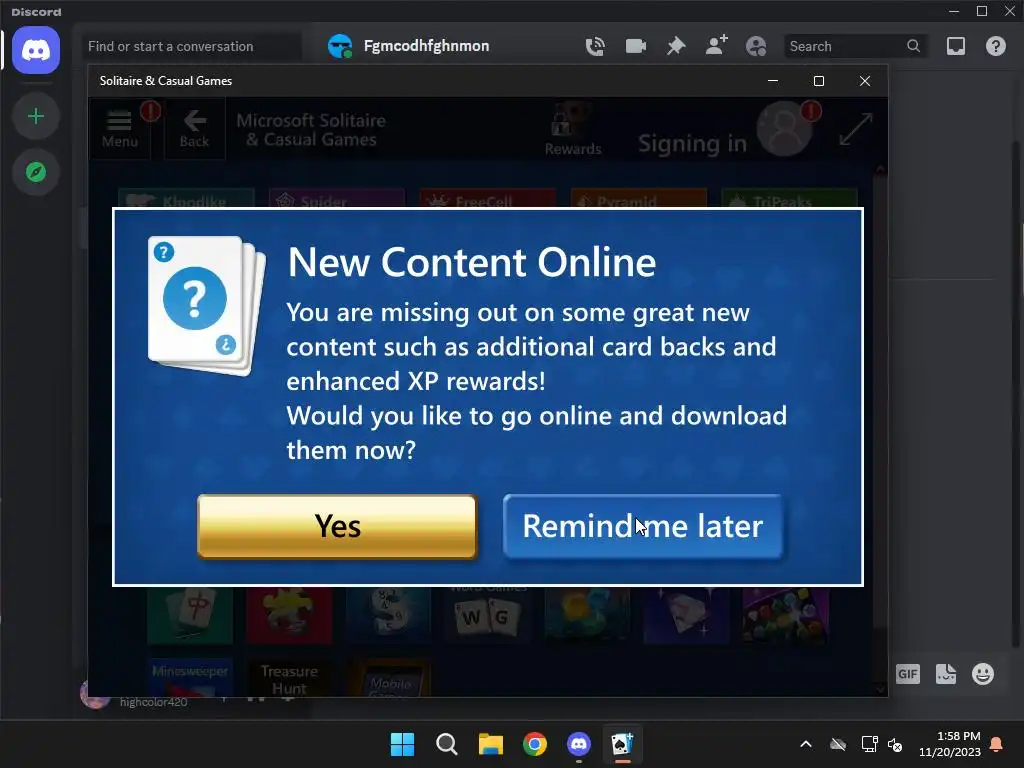Open File Explorer from taskbar
Image resolution: width=1024 pixels, height=768 pixels.
490,744
